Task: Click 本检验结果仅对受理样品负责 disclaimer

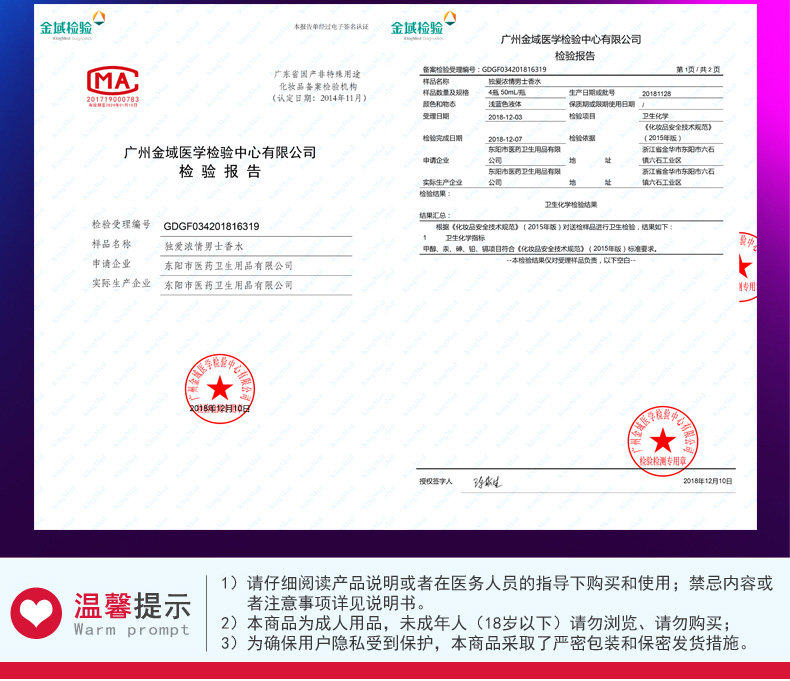Action: click(571, 260)
